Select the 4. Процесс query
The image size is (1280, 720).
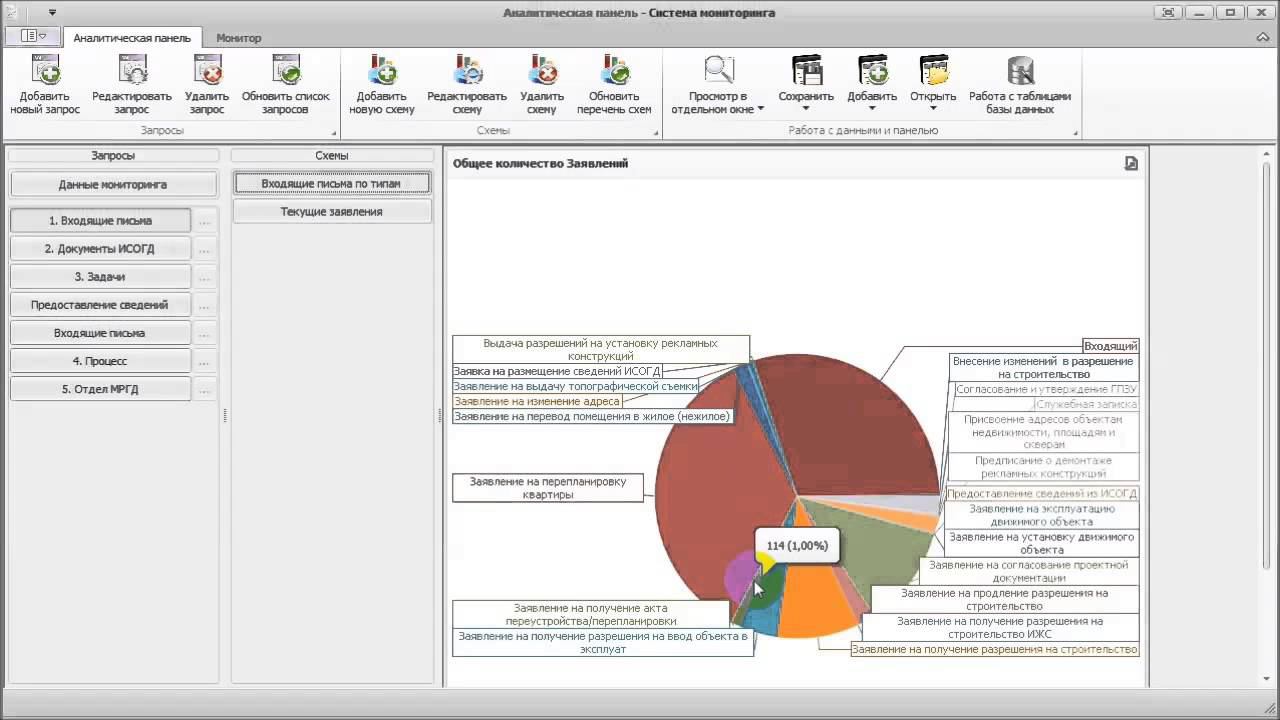click(x=100, y=361)
